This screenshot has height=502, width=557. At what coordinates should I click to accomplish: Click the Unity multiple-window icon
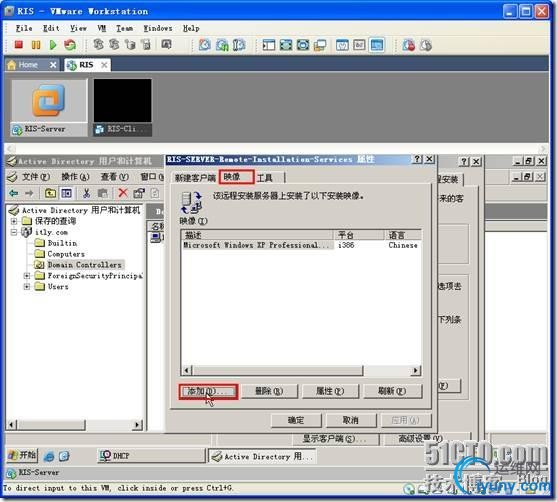320,45
